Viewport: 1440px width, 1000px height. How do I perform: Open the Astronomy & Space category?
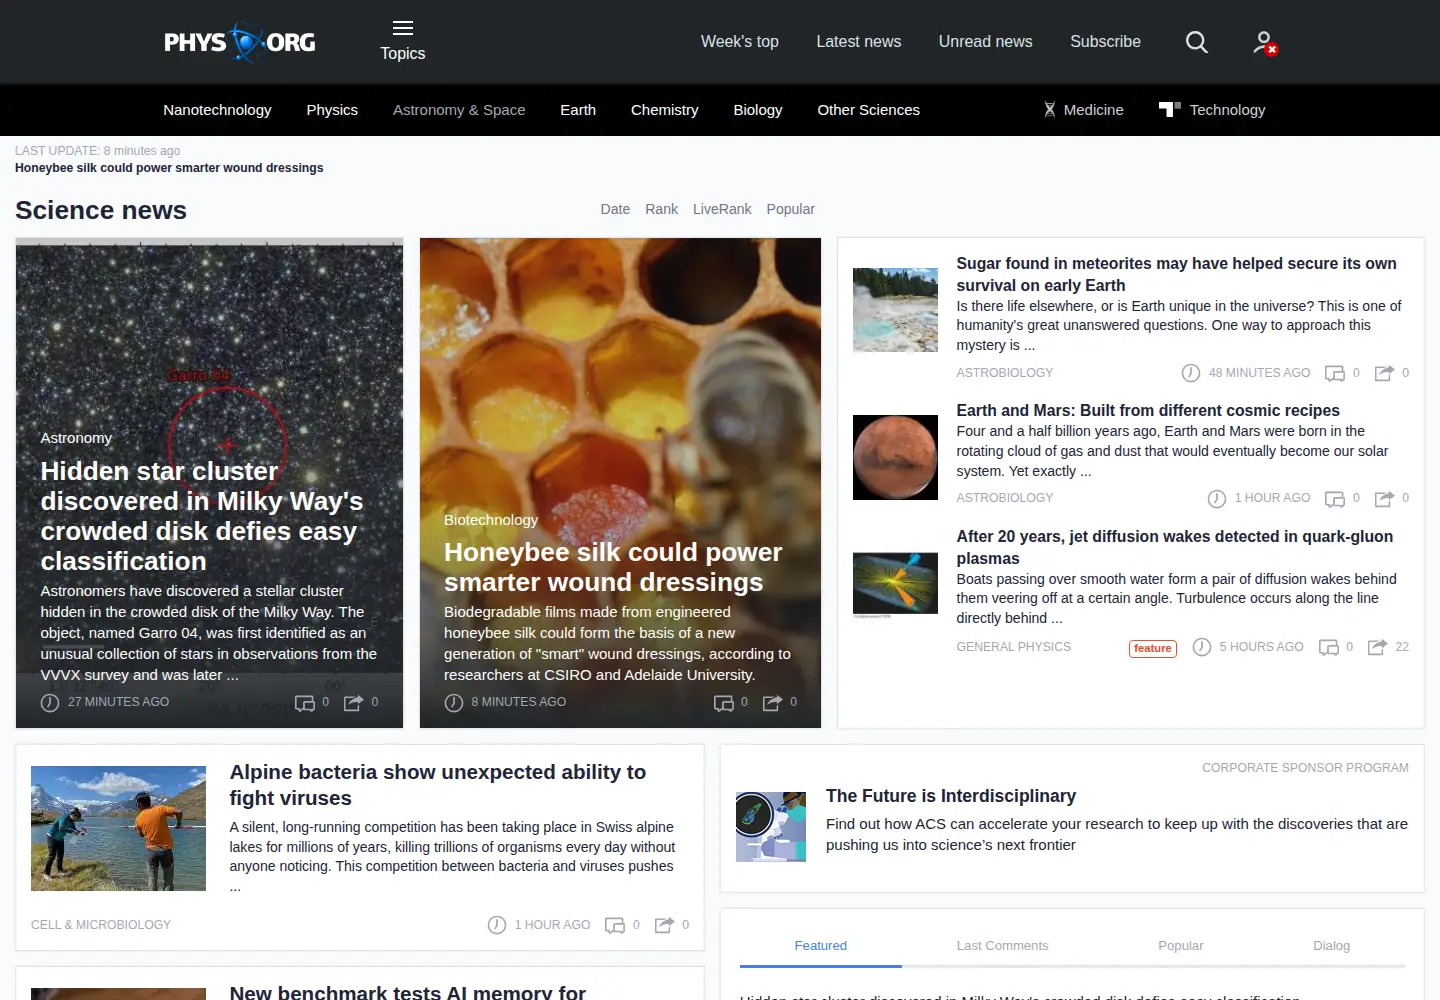[x=459, y=110]
